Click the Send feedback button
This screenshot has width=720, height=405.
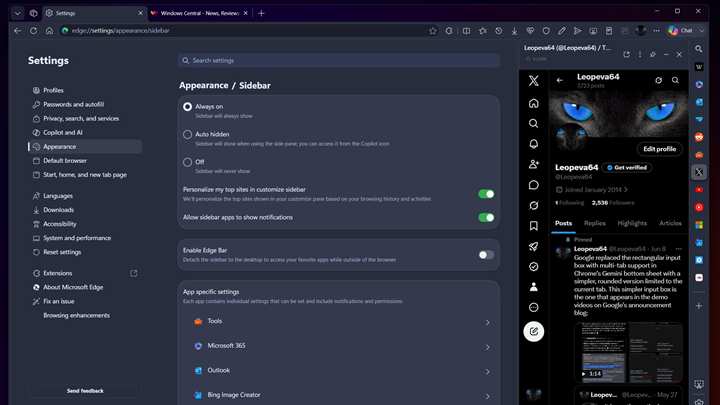point(85,391)
